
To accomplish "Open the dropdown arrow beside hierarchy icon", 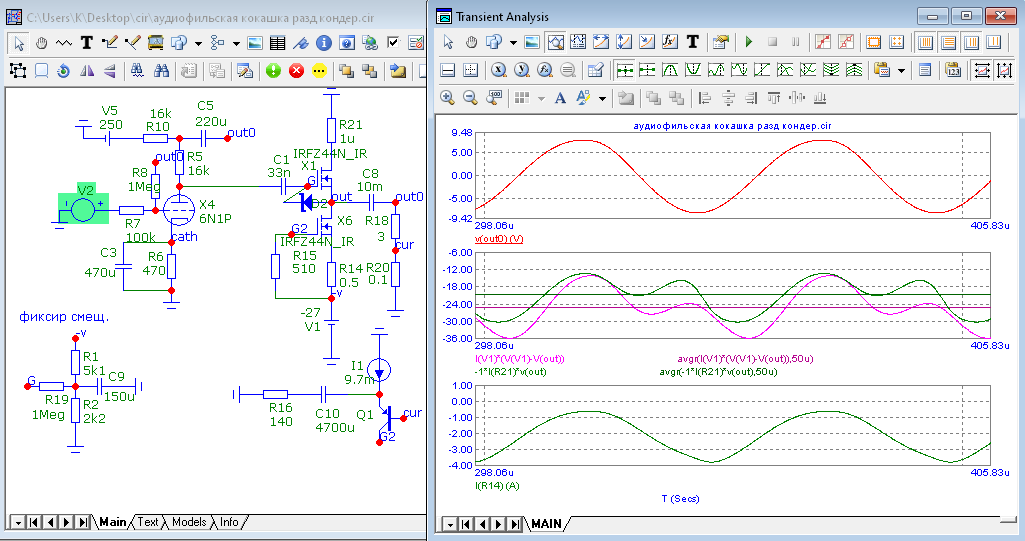I will 236,43.
